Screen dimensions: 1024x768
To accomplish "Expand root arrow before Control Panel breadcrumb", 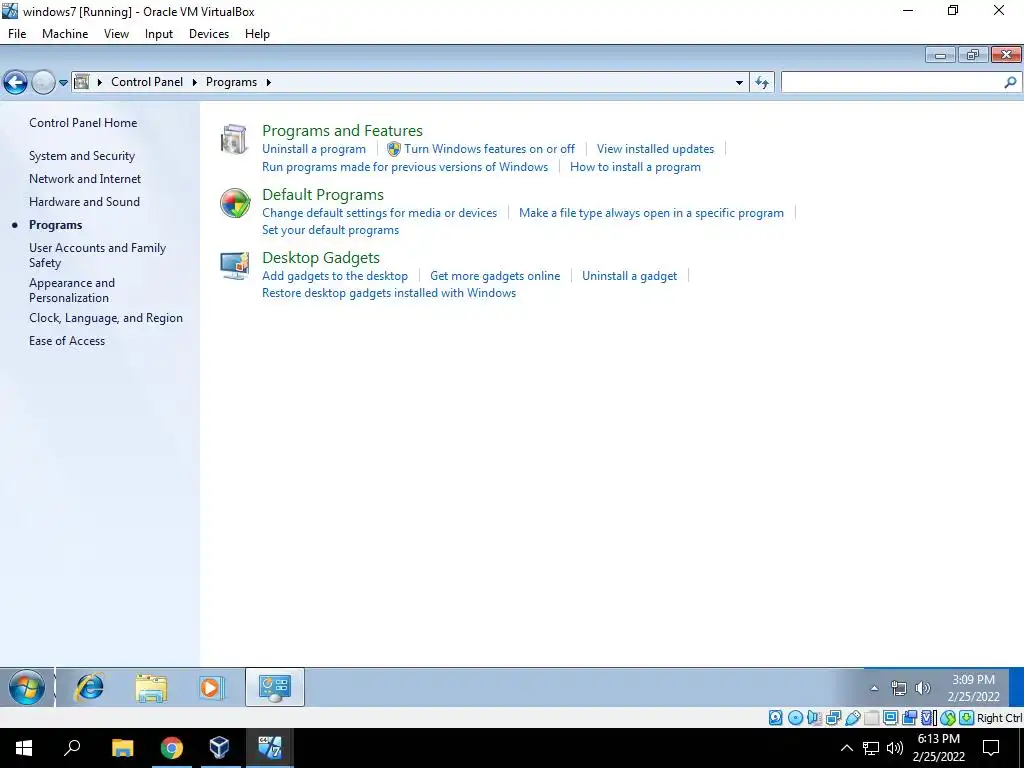I will [x=99, y=82].
